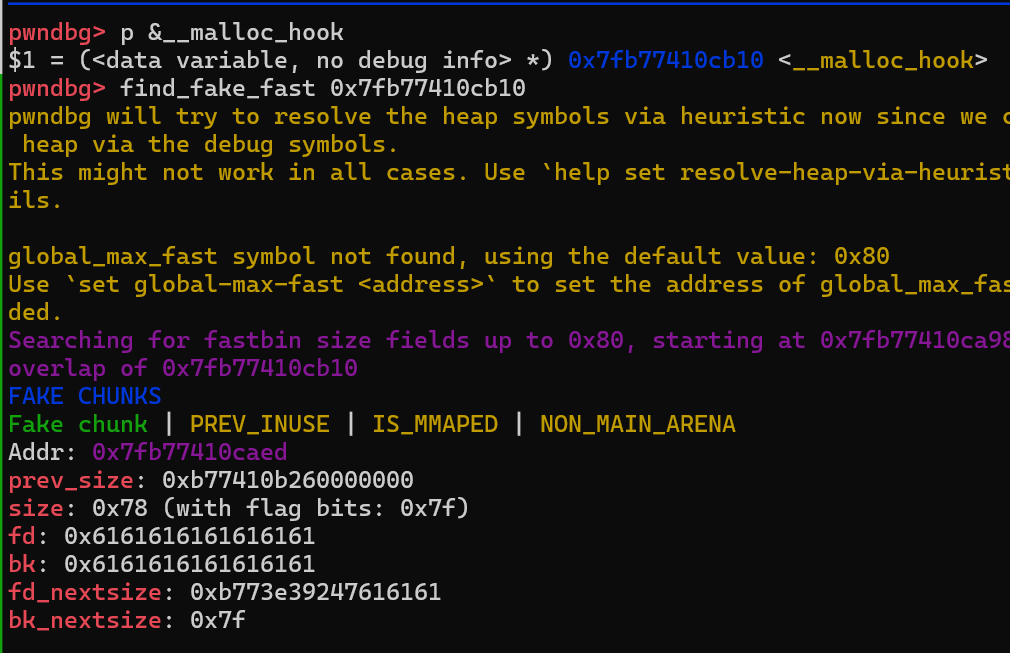
Task: Click the green Fake chunk label
Action: (78, 424)
